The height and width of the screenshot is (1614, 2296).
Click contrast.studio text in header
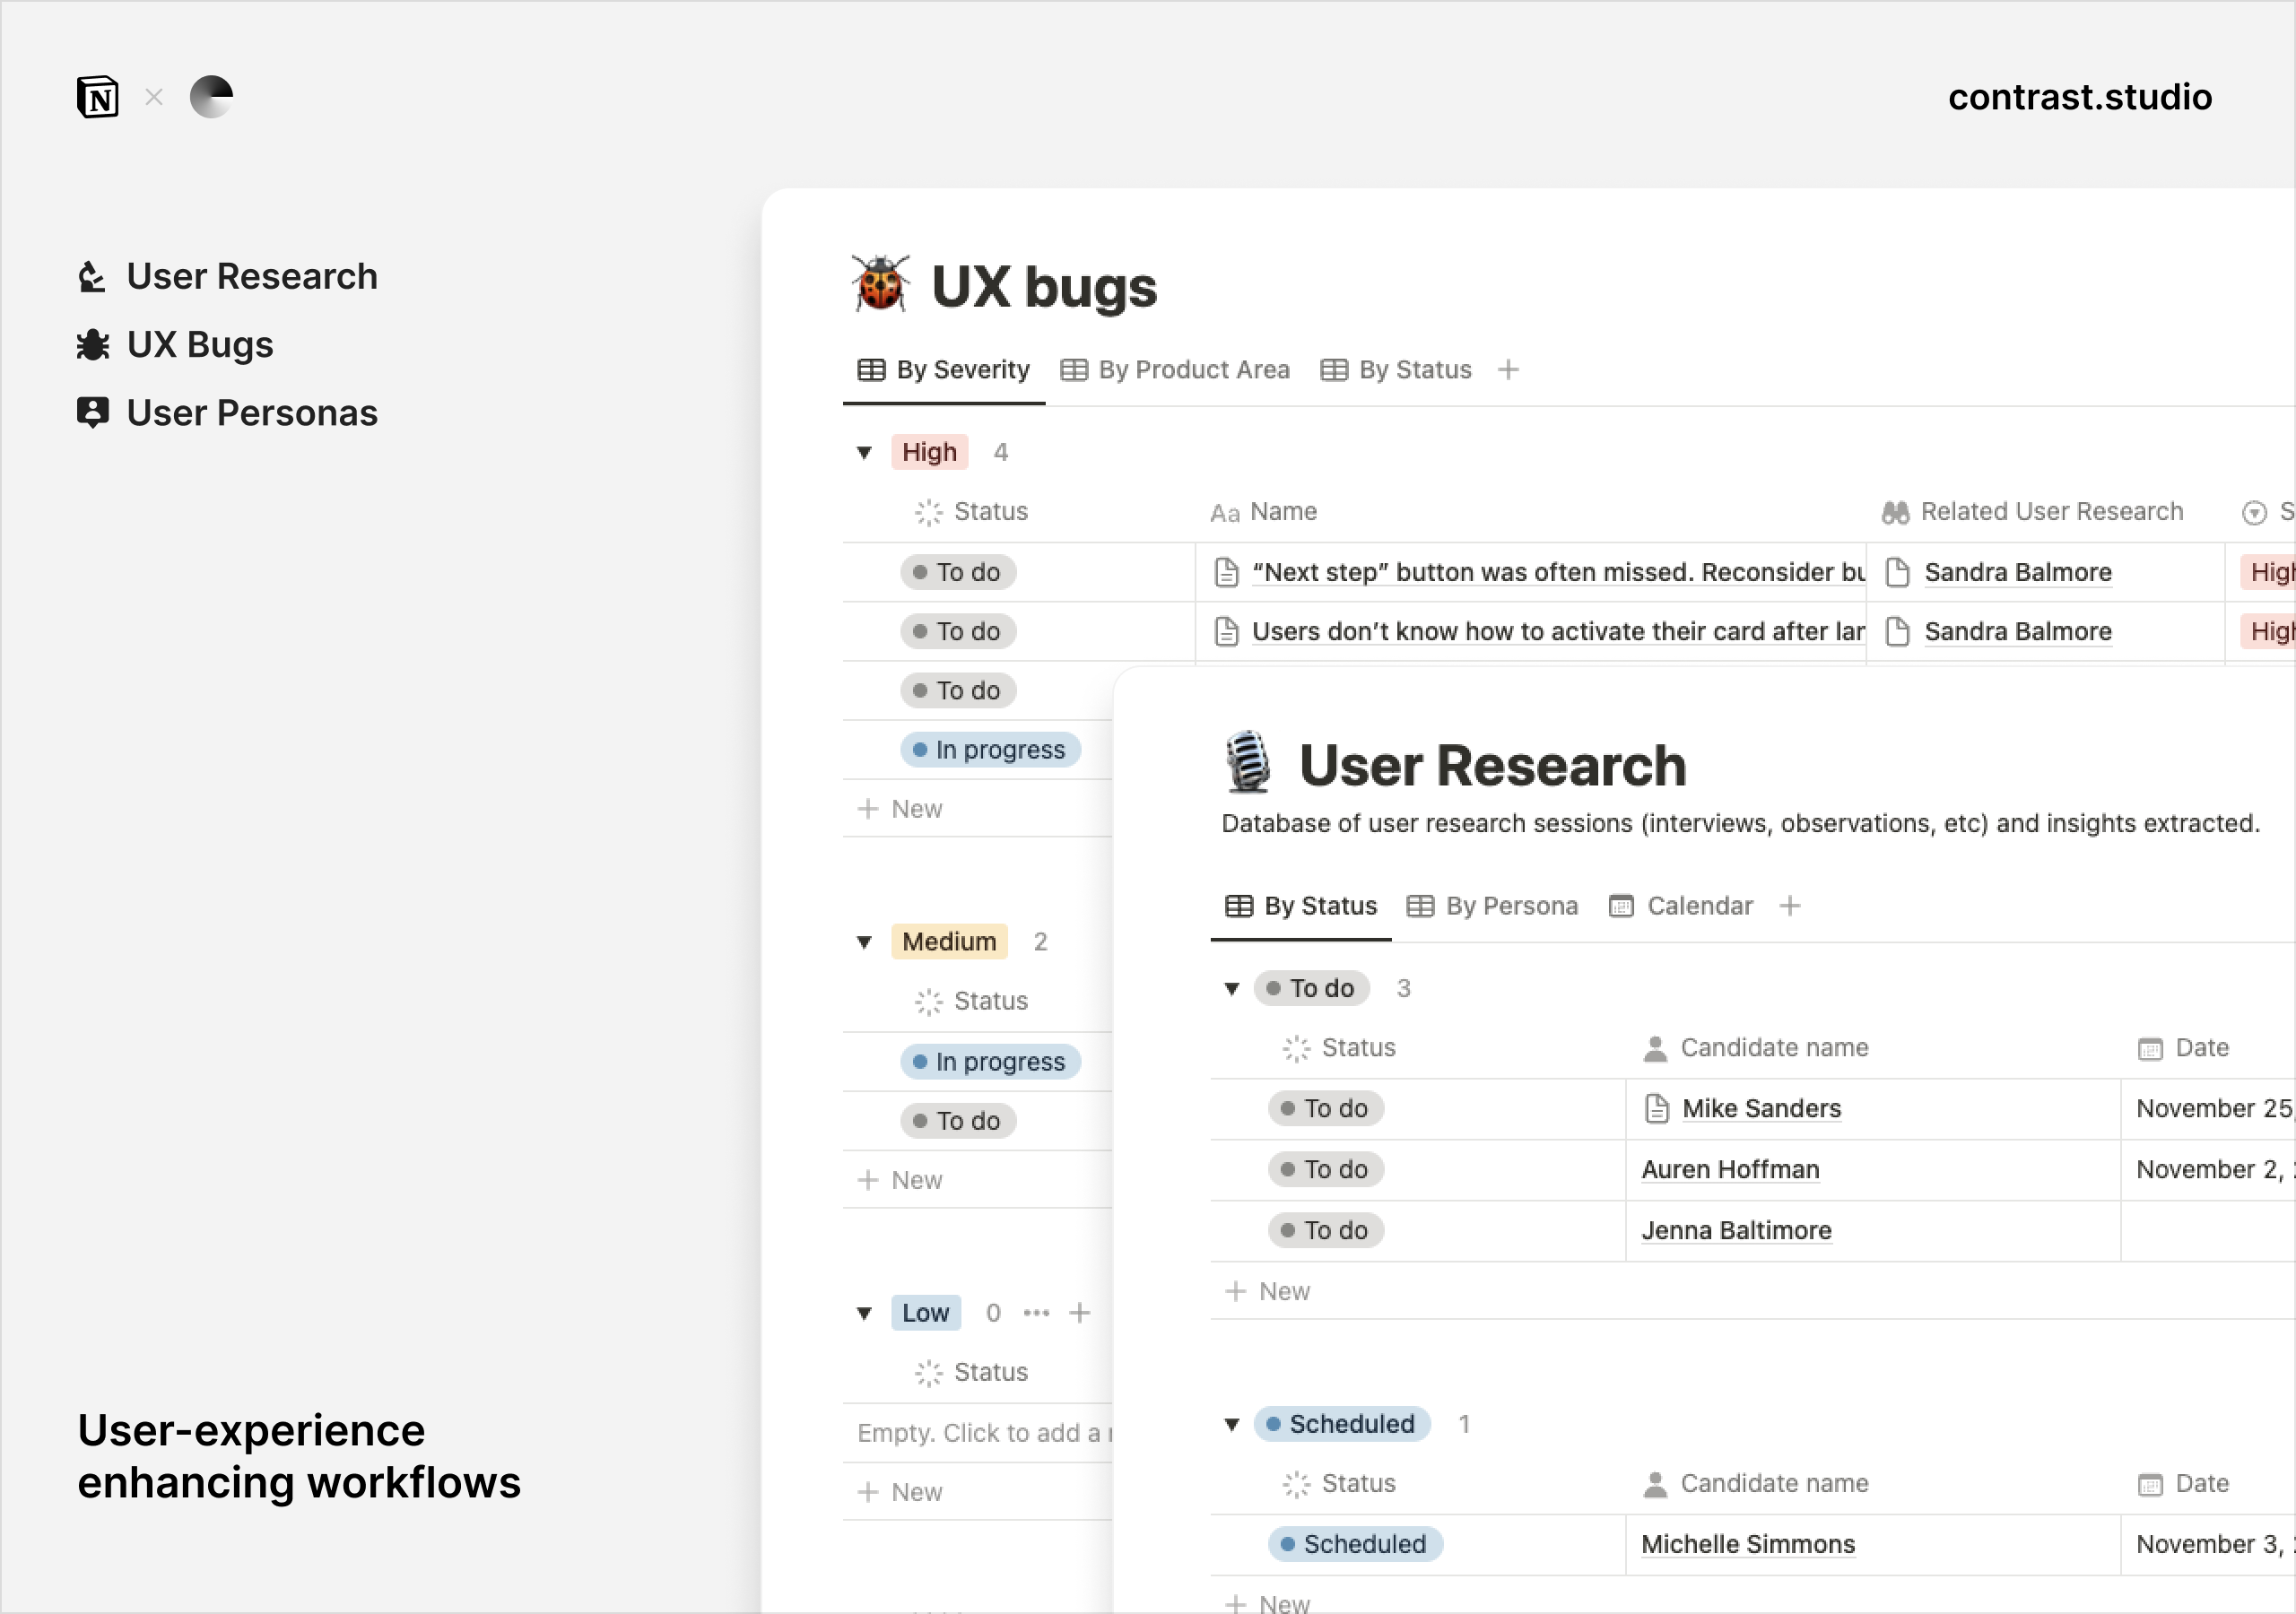pos(2080,97)
